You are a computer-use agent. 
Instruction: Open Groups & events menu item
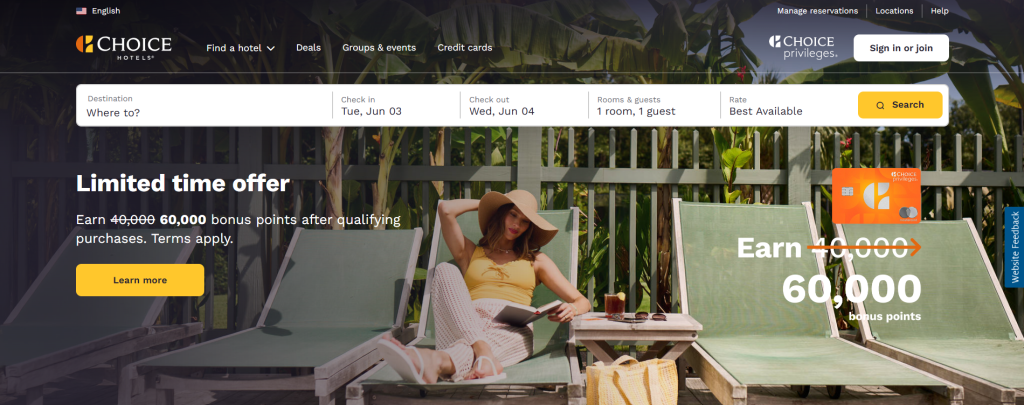(x=379, y=48)
